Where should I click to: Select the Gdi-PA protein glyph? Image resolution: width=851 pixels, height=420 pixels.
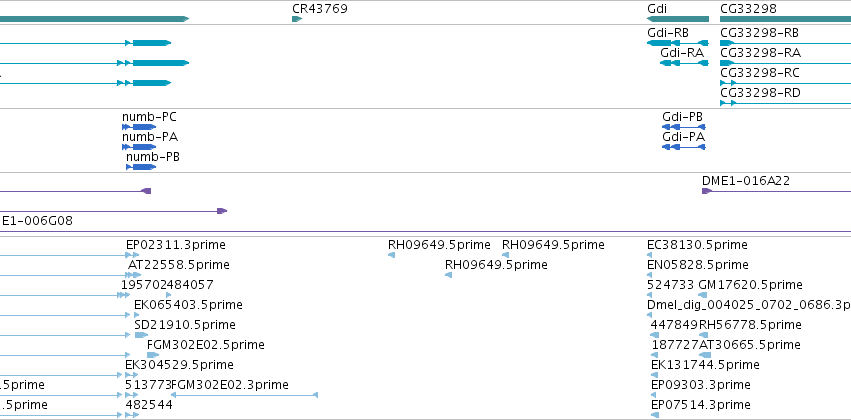tap(684, 147)
